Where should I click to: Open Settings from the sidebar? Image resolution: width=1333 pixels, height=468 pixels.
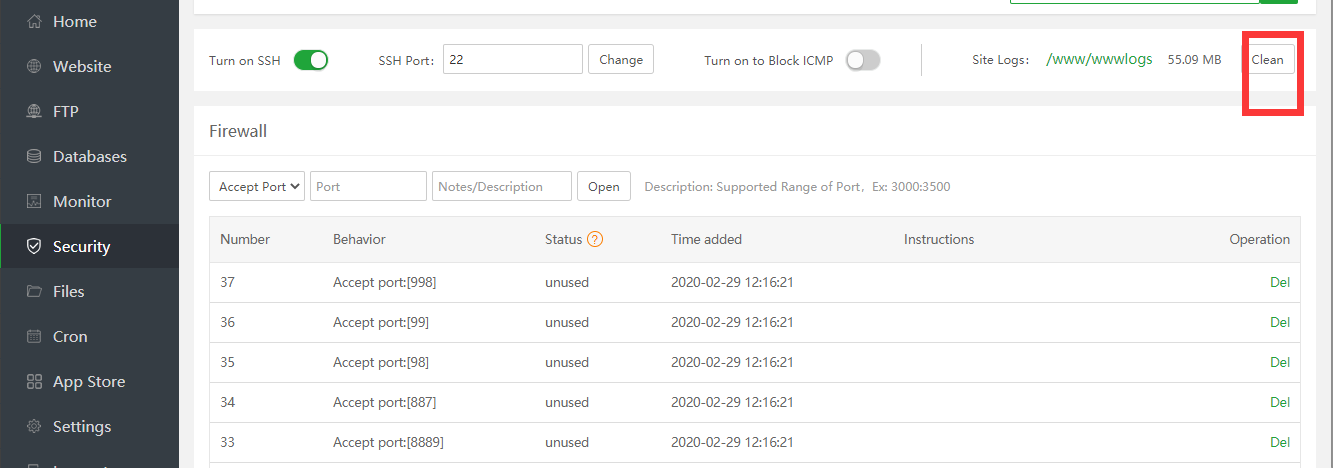[x=81, y=426]
